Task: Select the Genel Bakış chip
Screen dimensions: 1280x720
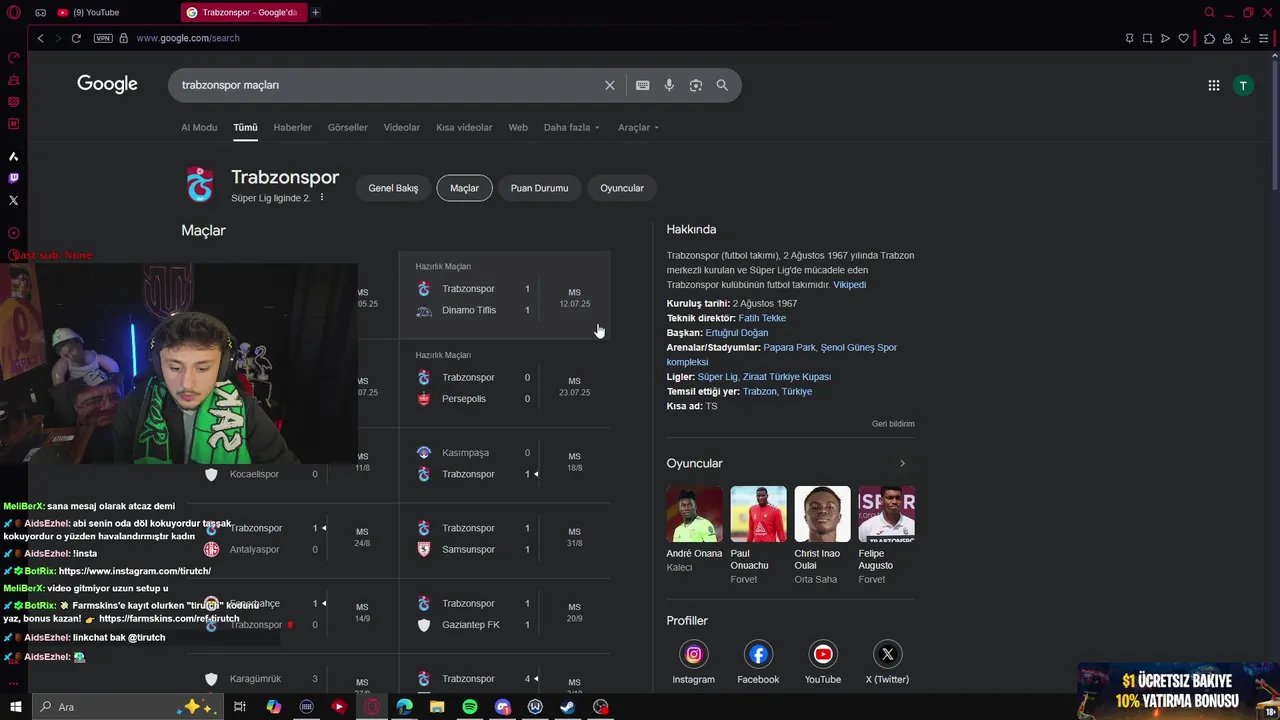Action: click(393, 188)
